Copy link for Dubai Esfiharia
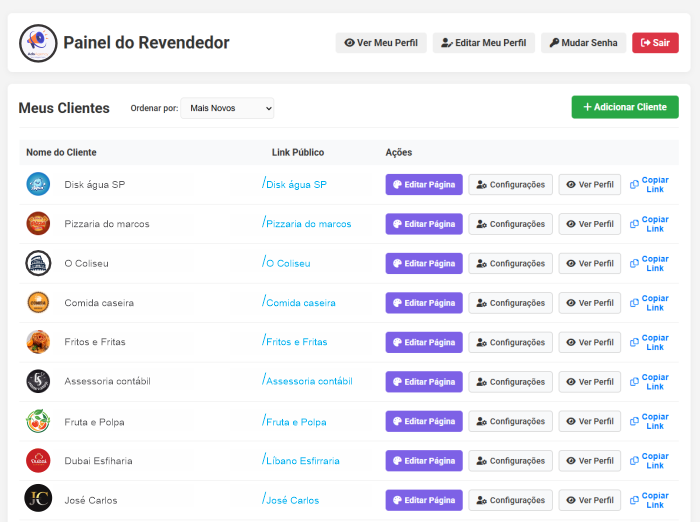700x522 pixels. pos(650,461)
